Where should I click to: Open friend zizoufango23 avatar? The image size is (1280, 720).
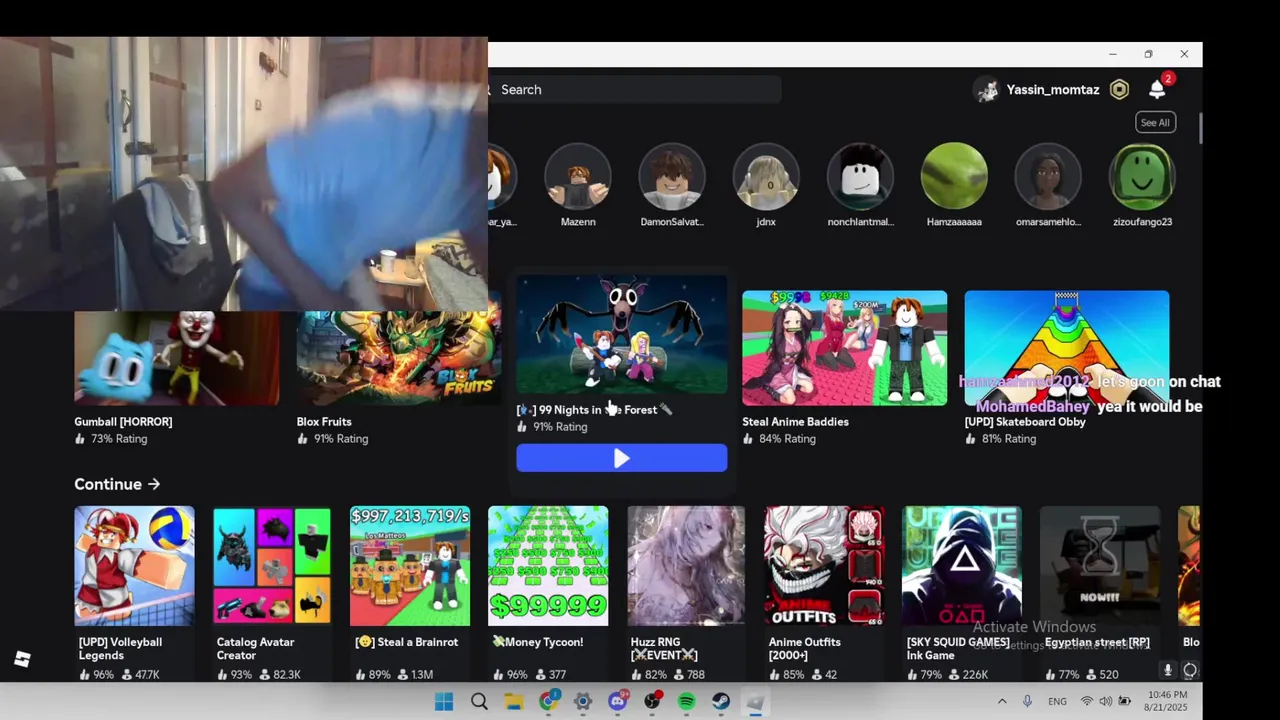pos(1142,177)
